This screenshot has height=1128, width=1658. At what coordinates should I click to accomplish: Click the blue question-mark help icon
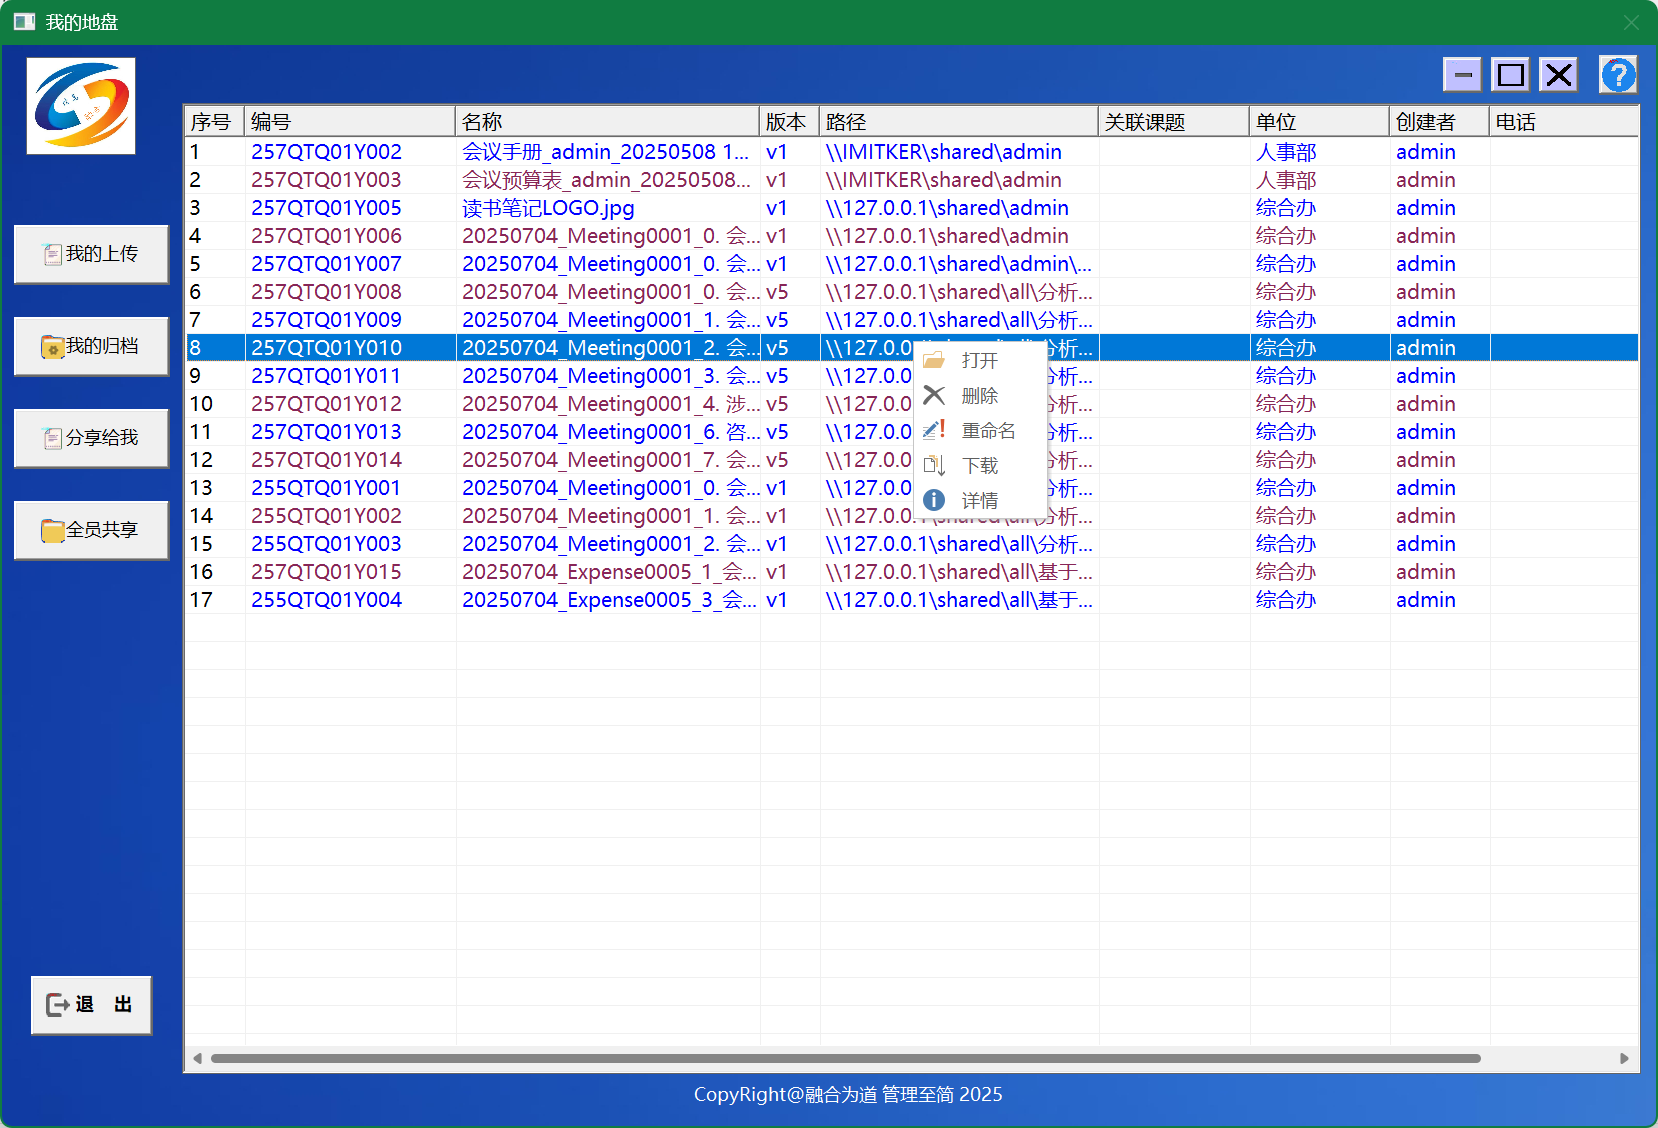1617,75
